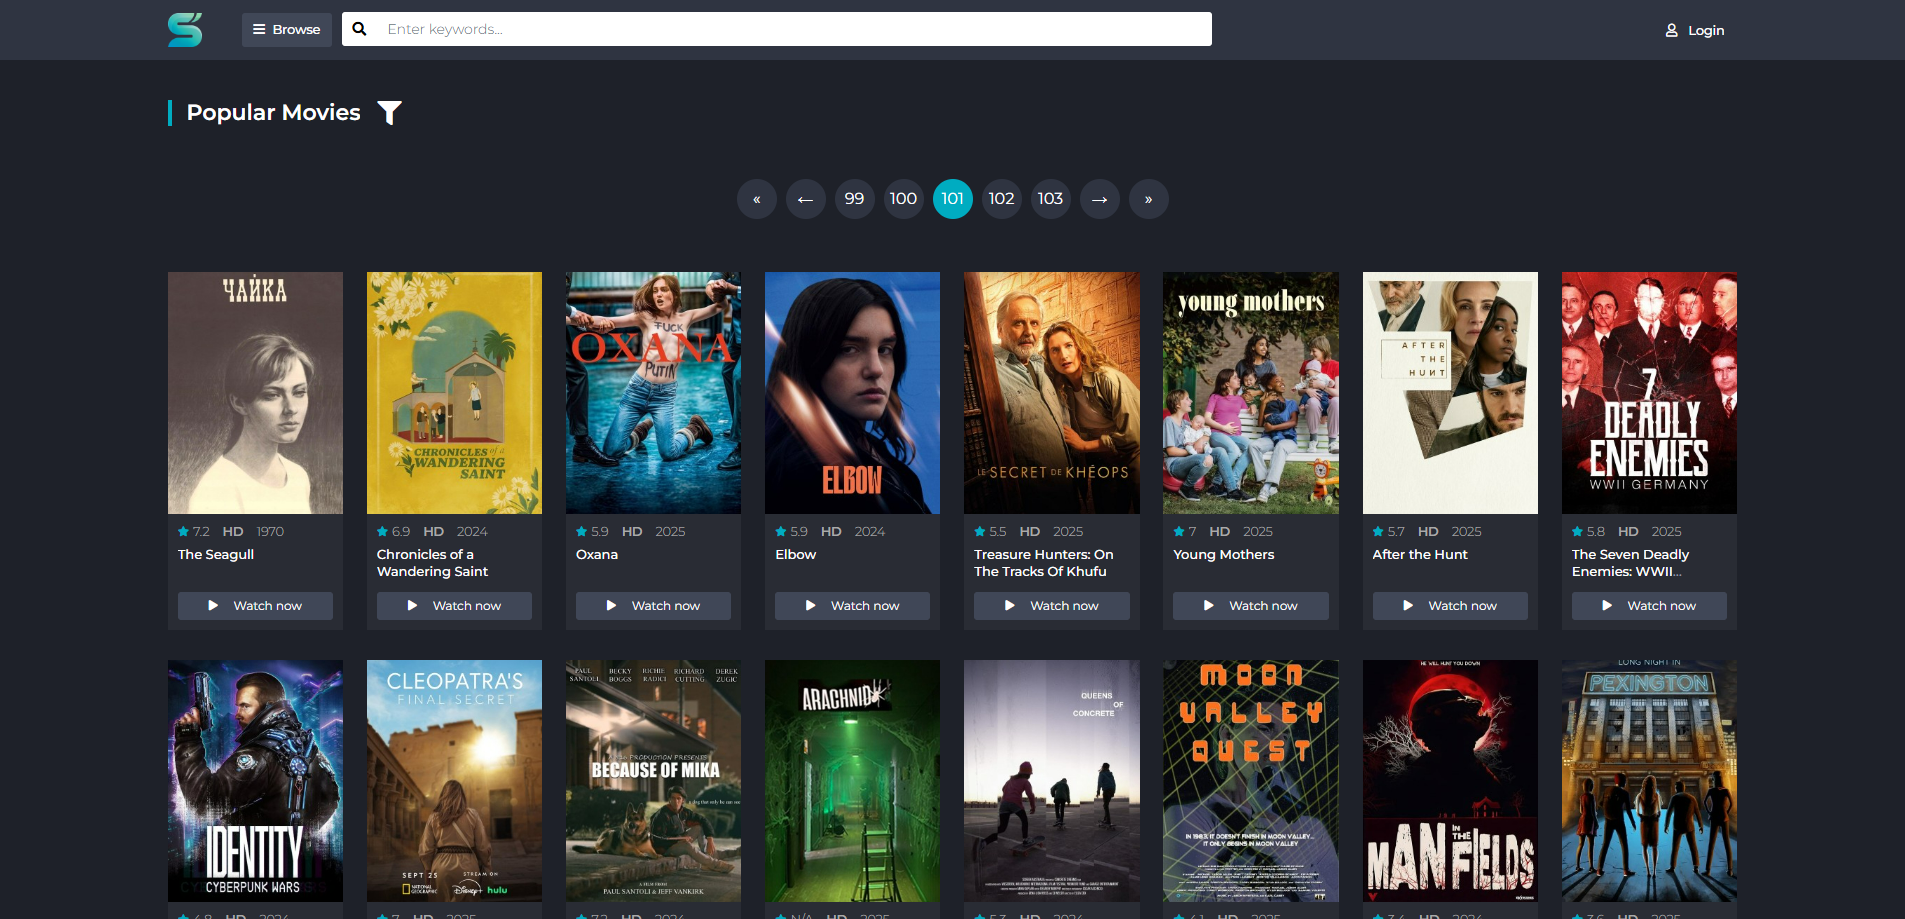The width and height of the screenshot is (1905, 919).
Task: Select page 103
Action: click(x=1051, y=199)
